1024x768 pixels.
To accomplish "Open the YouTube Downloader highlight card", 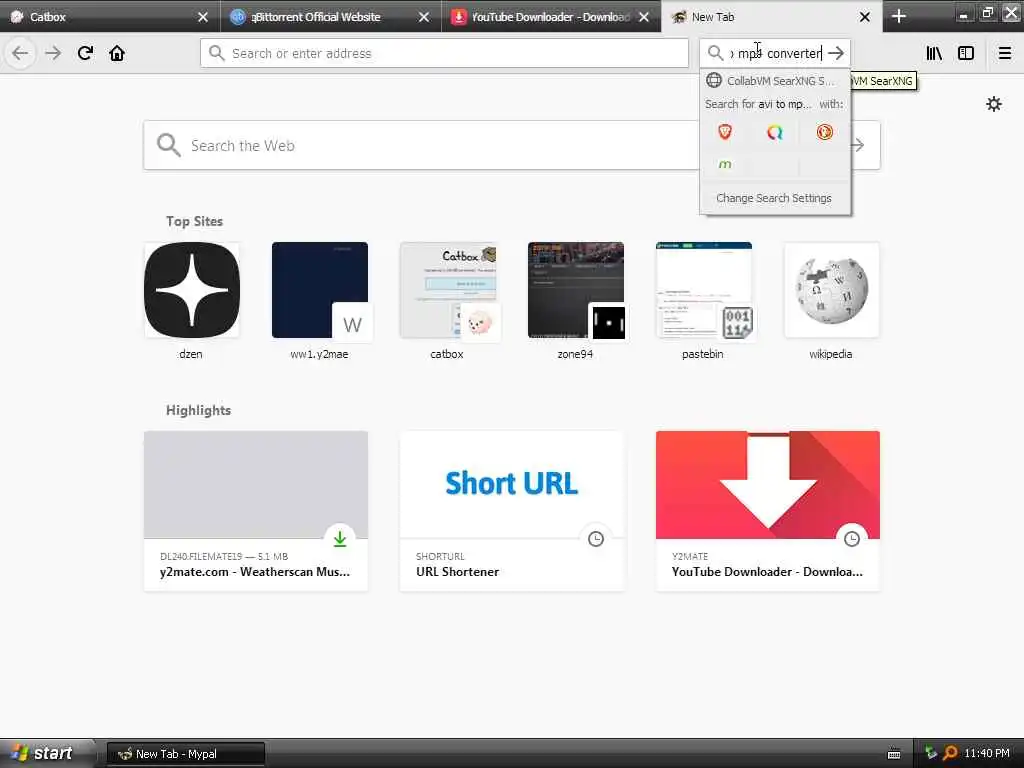I will click(768, 511).
